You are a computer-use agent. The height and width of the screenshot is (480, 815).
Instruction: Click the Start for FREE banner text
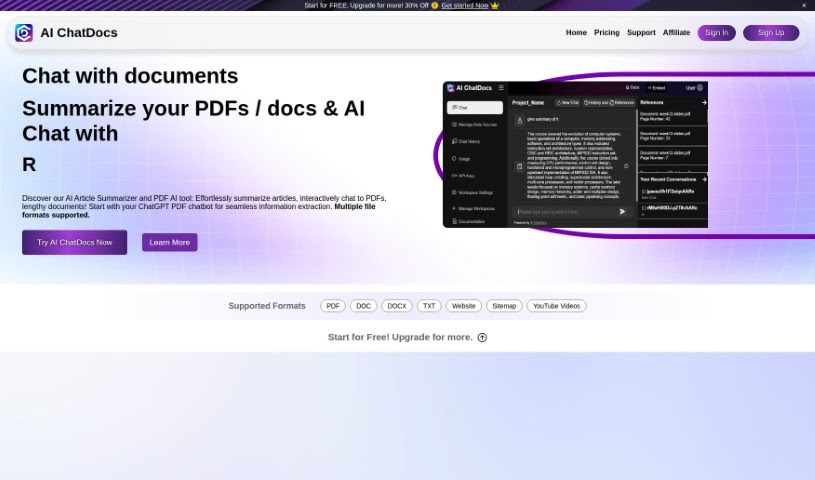366,5
